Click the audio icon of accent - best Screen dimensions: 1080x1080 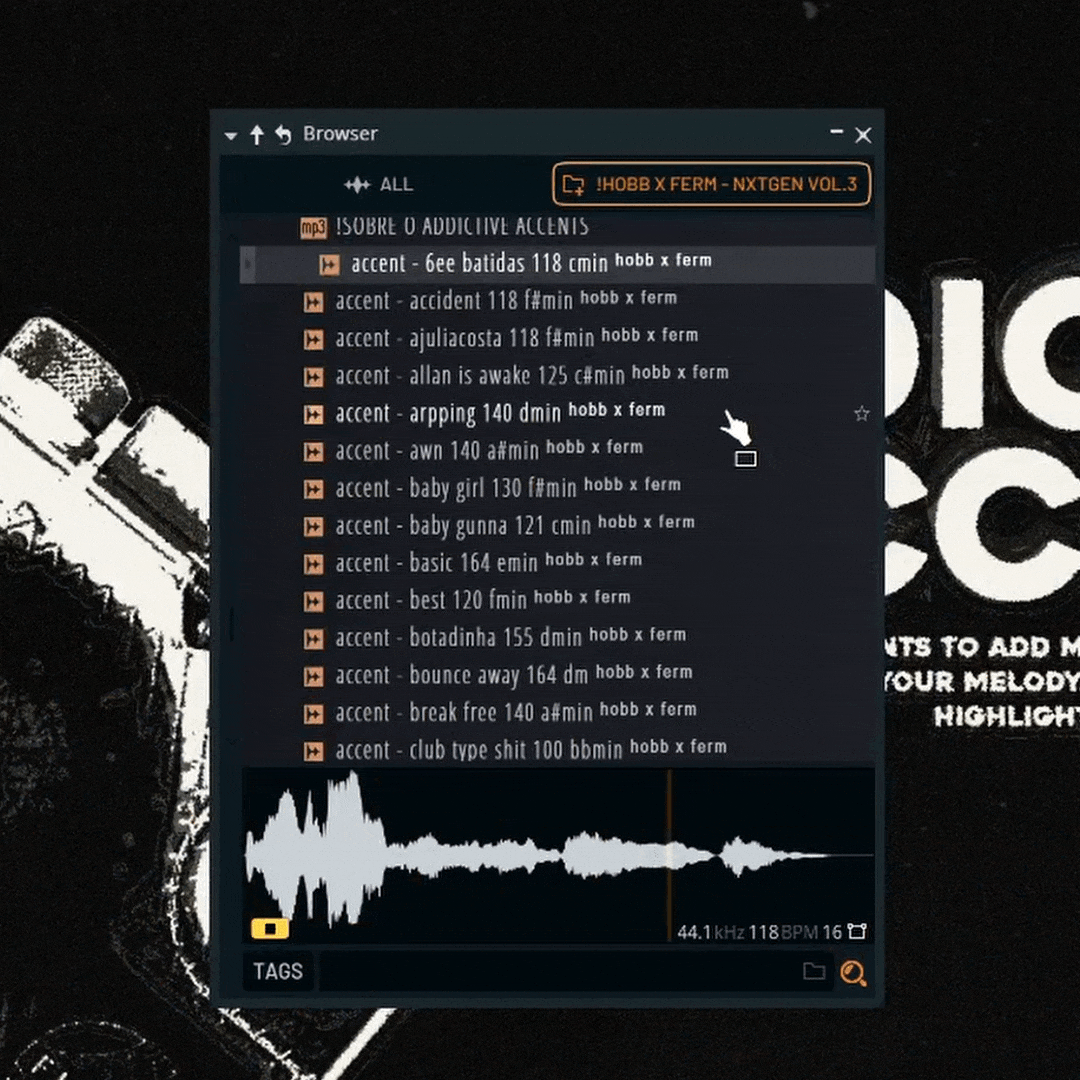coord(314,602)
